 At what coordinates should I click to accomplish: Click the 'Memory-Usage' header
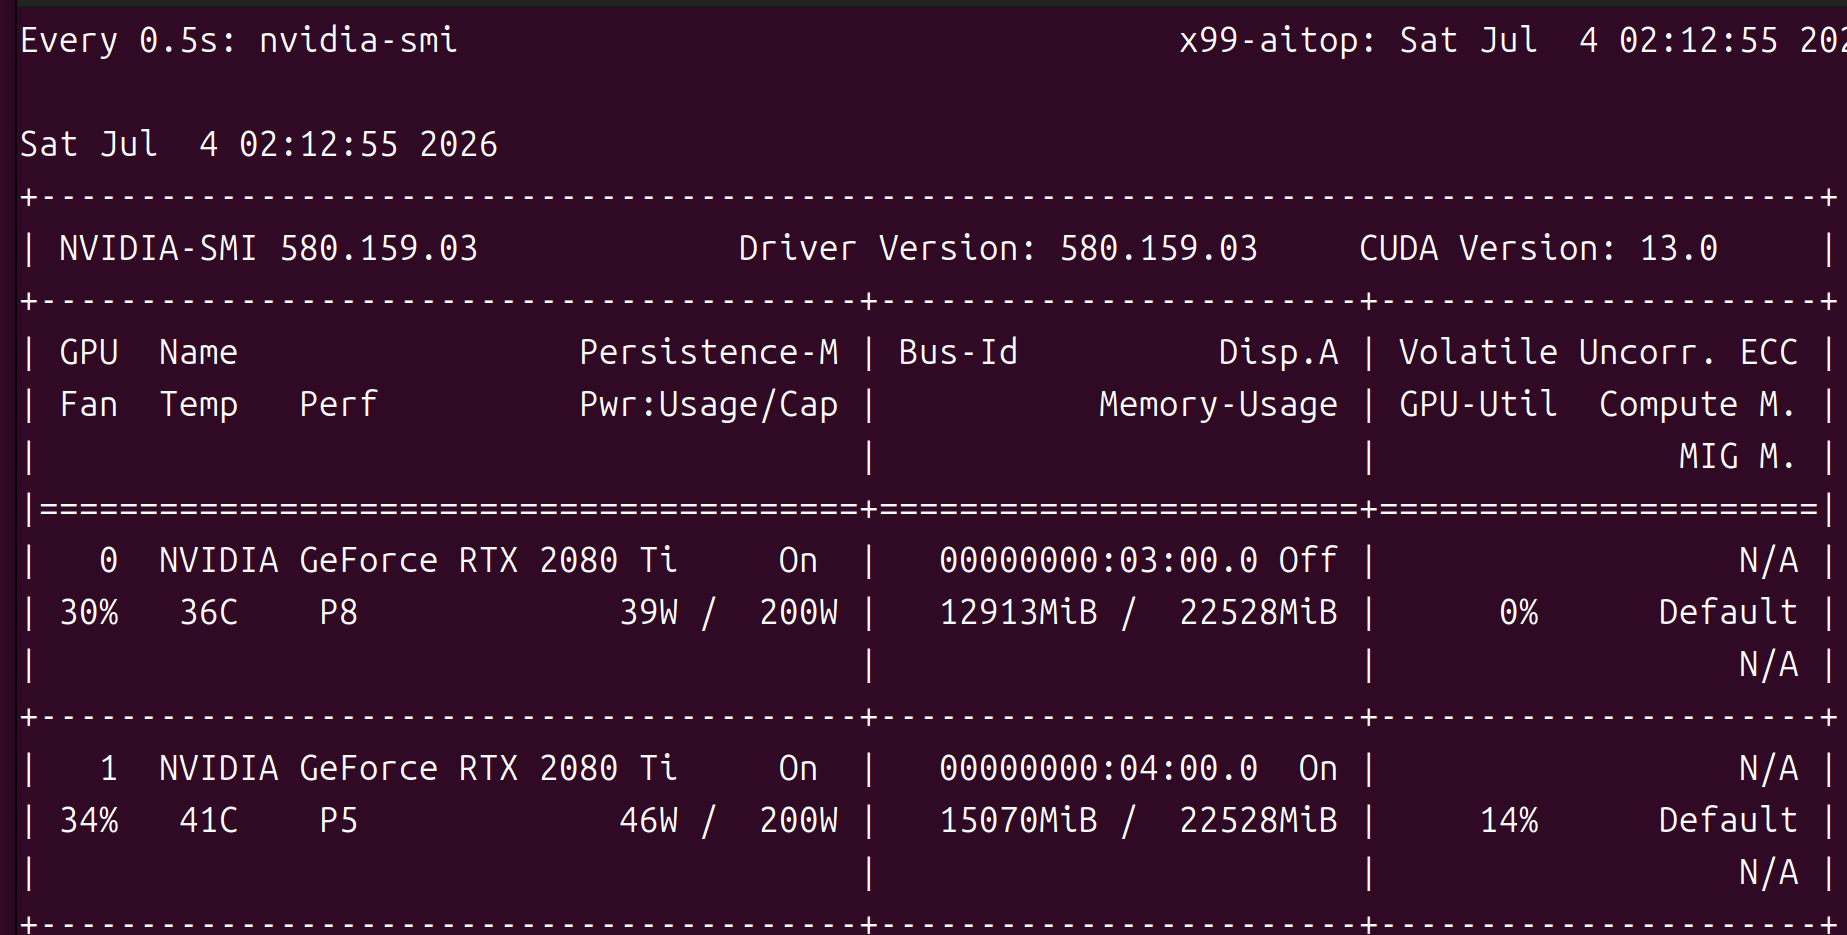1218,405
